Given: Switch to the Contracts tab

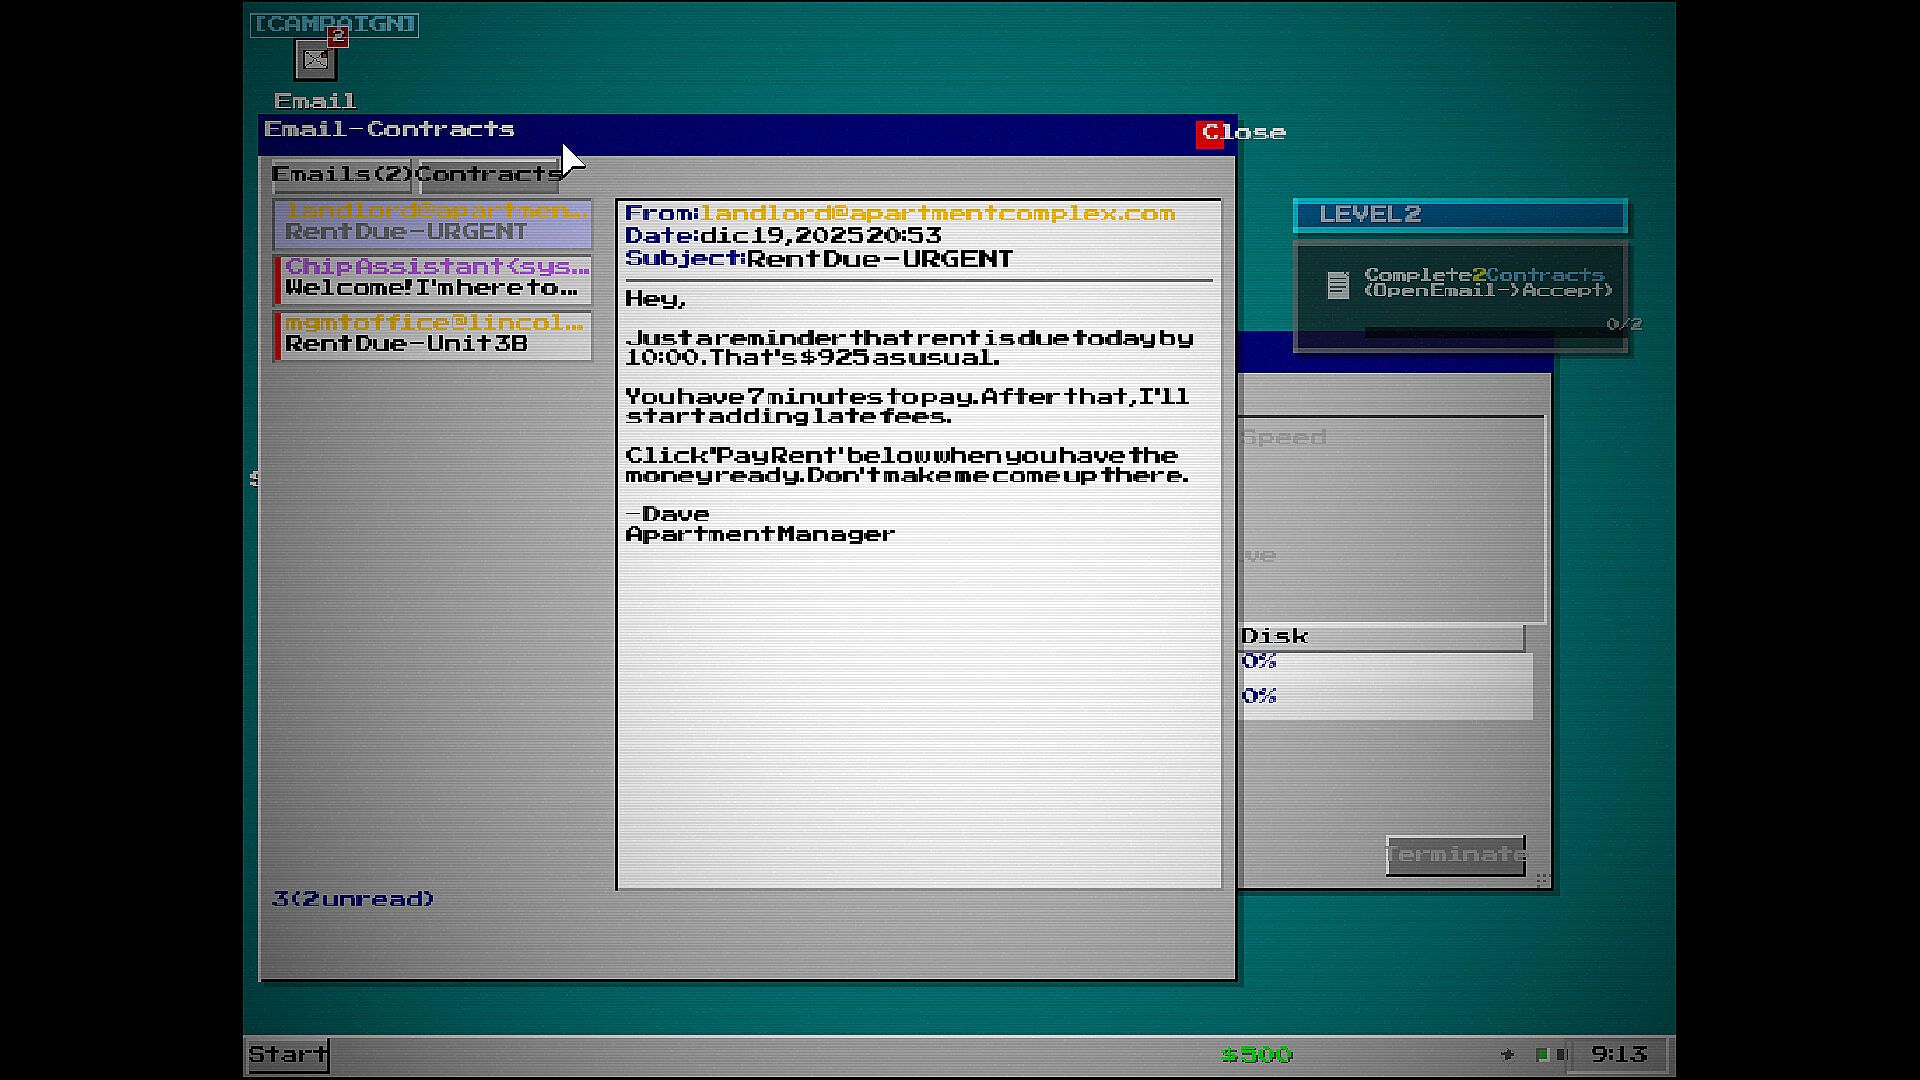Looking at the screenshot, I should [488, 175].
